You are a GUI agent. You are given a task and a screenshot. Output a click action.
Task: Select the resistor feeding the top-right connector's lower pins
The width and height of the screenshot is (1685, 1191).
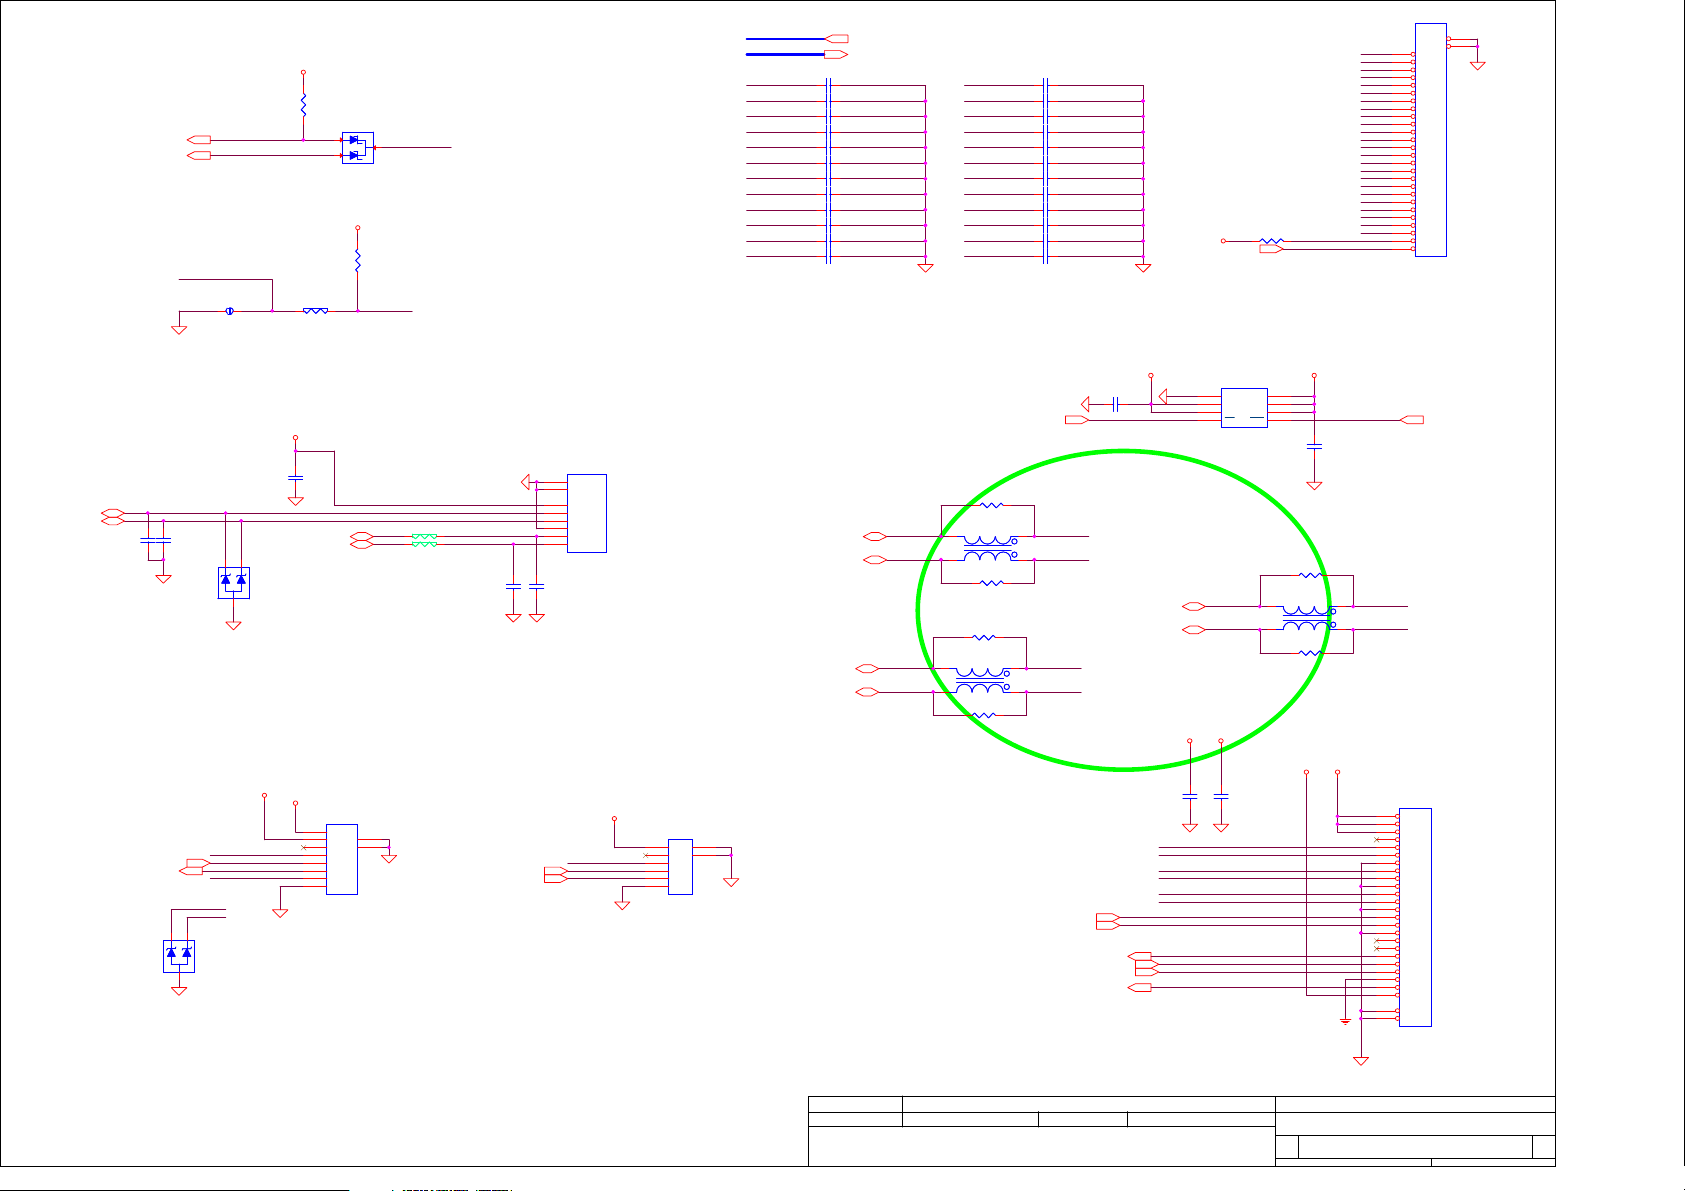point(1271,241)
